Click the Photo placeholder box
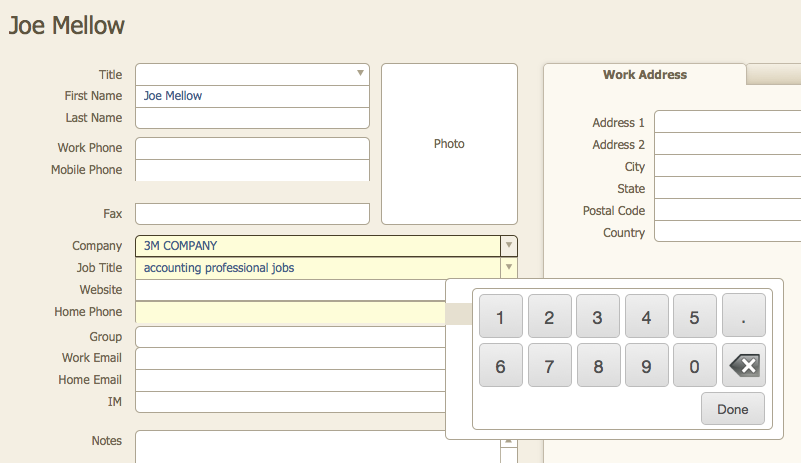The image size is (801, 463). coord(449,144)
